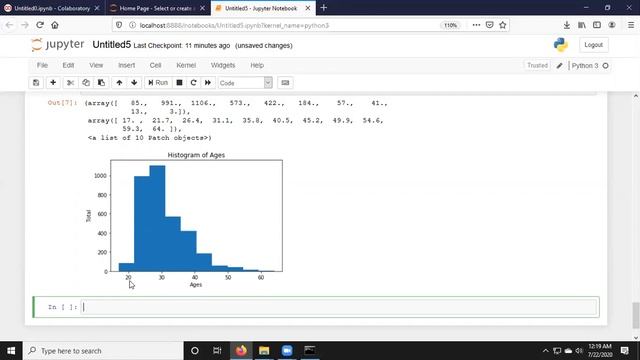The height and width of the screenshot is (360, 640).
Task: Toggle the browser sidebar icon
Action: click(x=597, y=25)
